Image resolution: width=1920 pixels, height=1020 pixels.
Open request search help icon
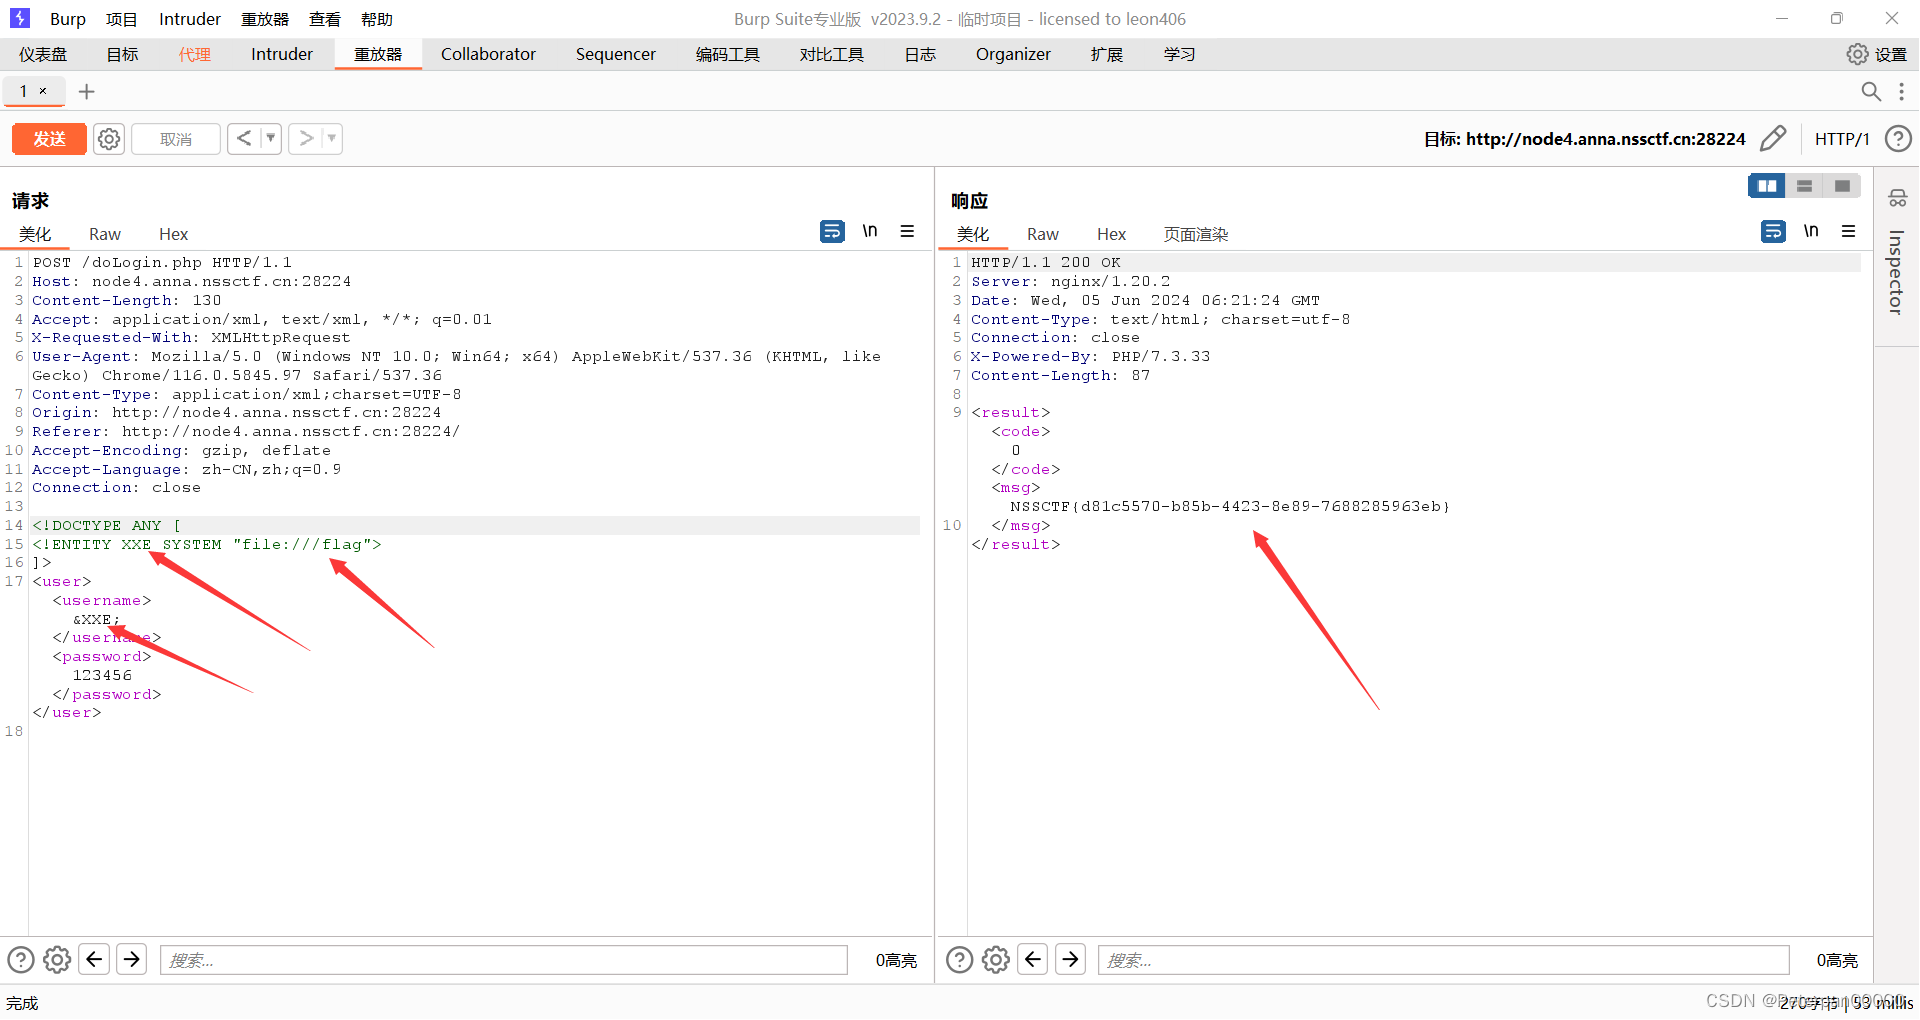point(21,960)
